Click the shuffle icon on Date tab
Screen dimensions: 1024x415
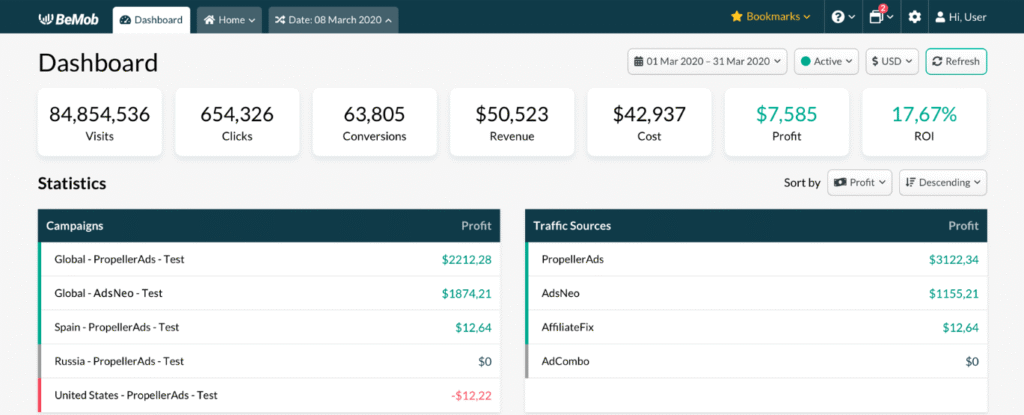279,20
